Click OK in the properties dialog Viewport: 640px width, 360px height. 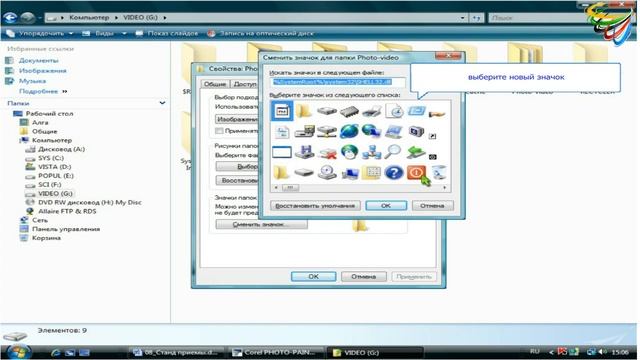coord(313,276)
